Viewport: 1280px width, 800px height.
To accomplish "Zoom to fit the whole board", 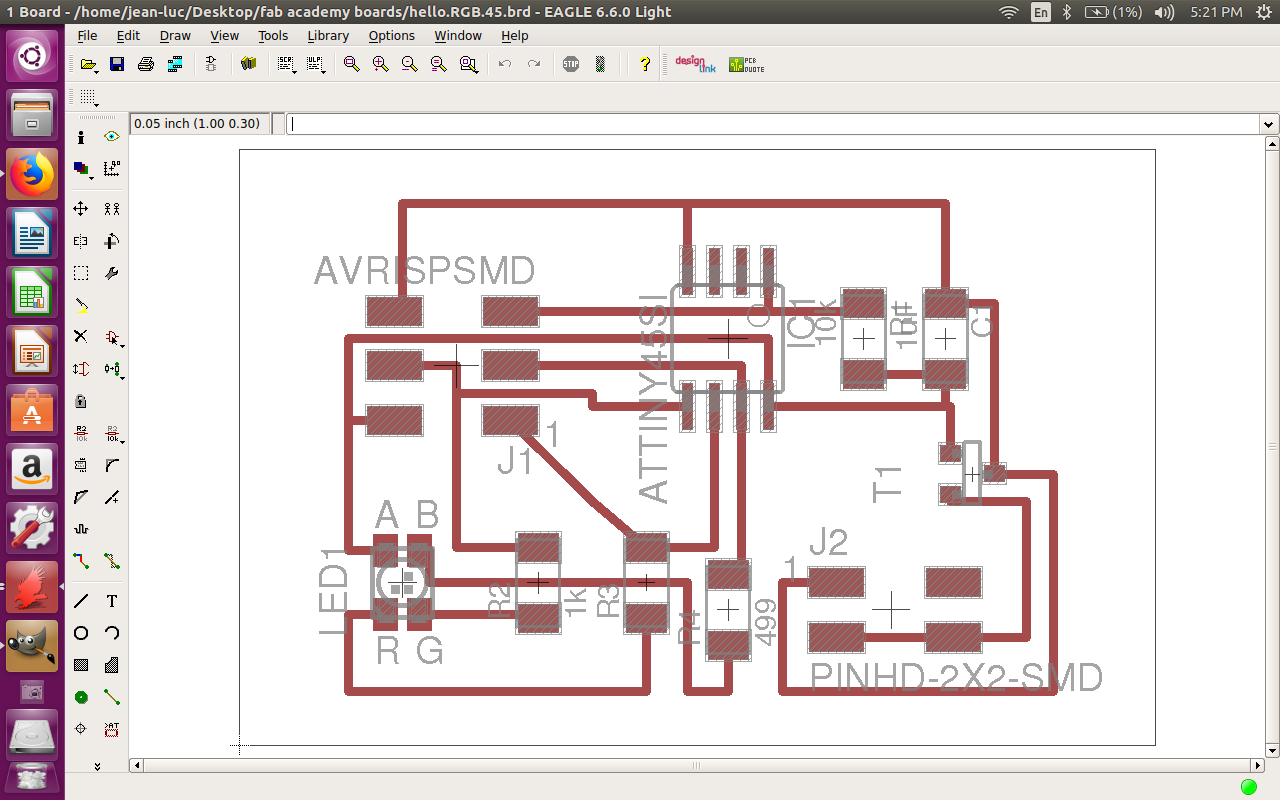I will [x=351, y=64].
